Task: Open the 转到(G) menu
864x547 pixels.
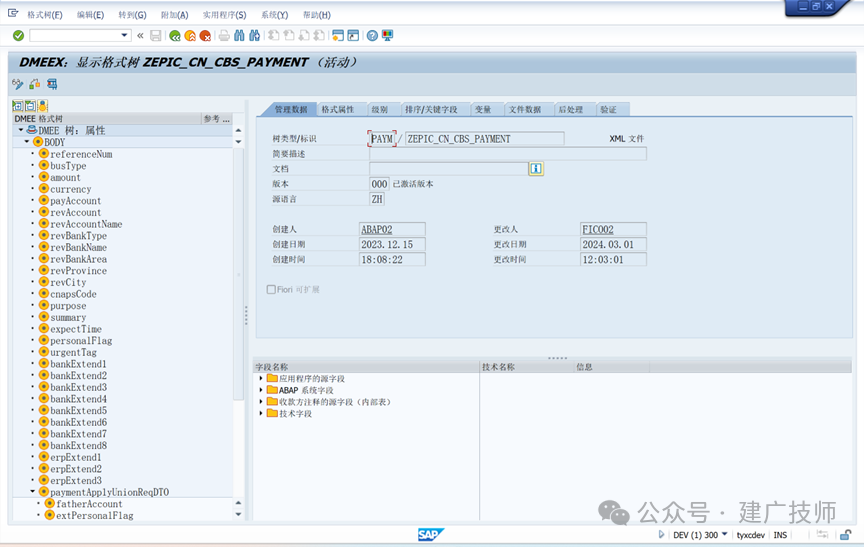Action: pyautogui.click(x=132, y=15)
